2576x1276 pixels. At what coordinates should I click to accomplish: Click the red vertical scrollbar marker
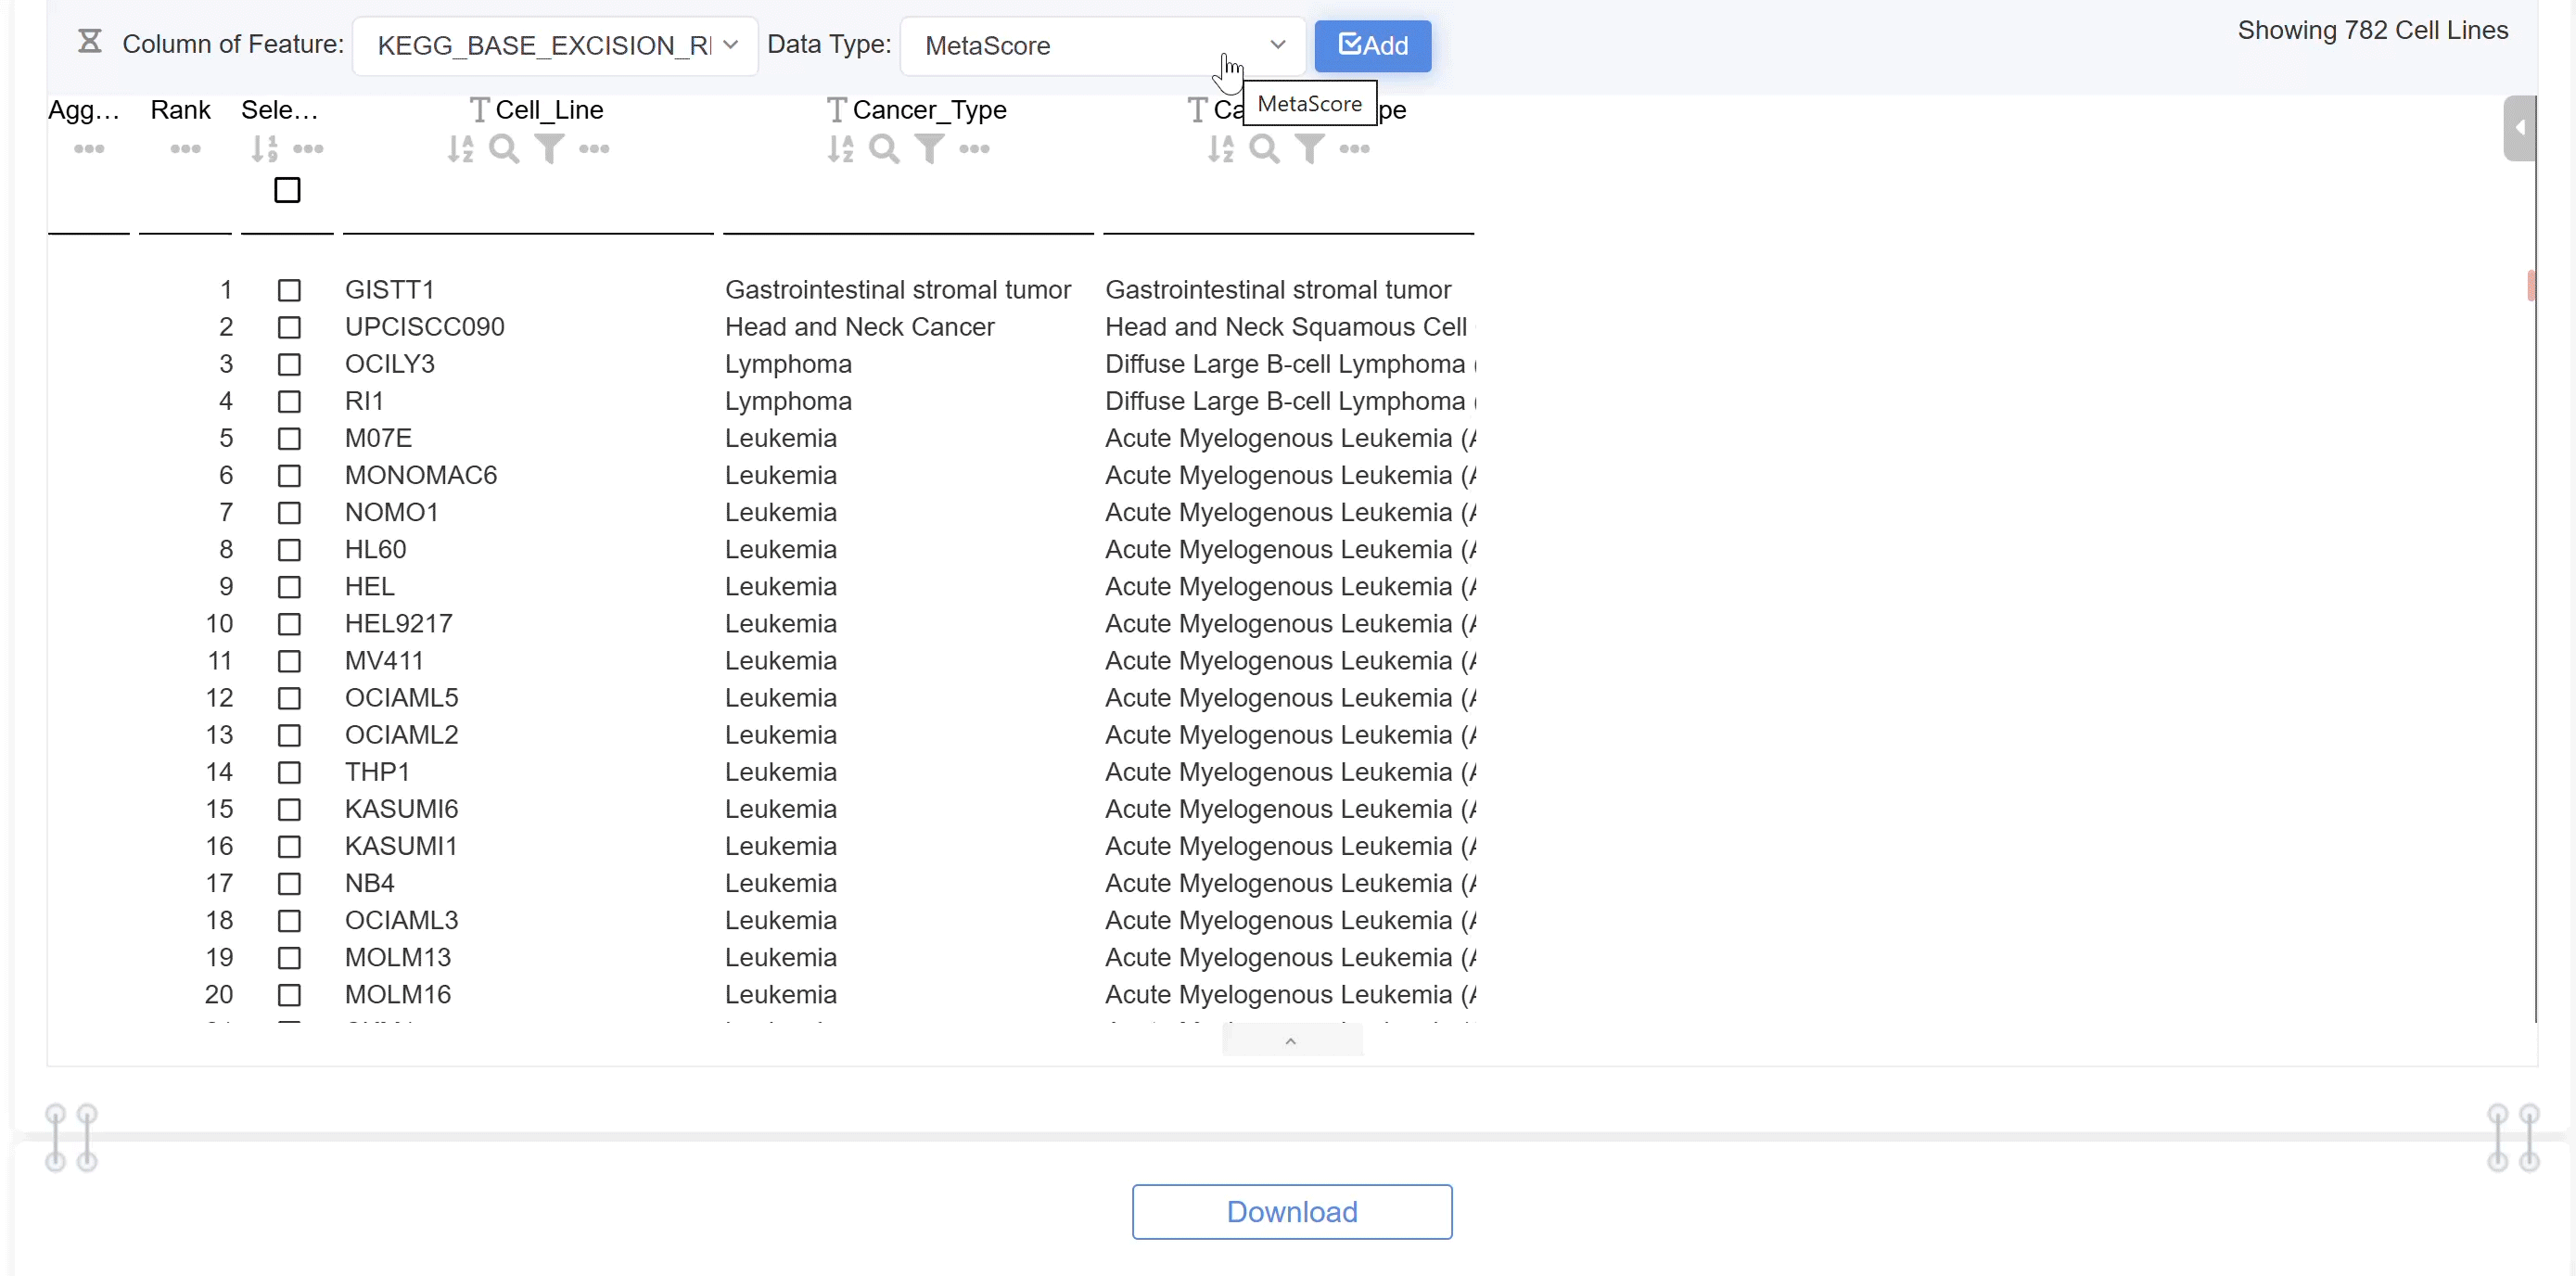tap(2530, 285)
